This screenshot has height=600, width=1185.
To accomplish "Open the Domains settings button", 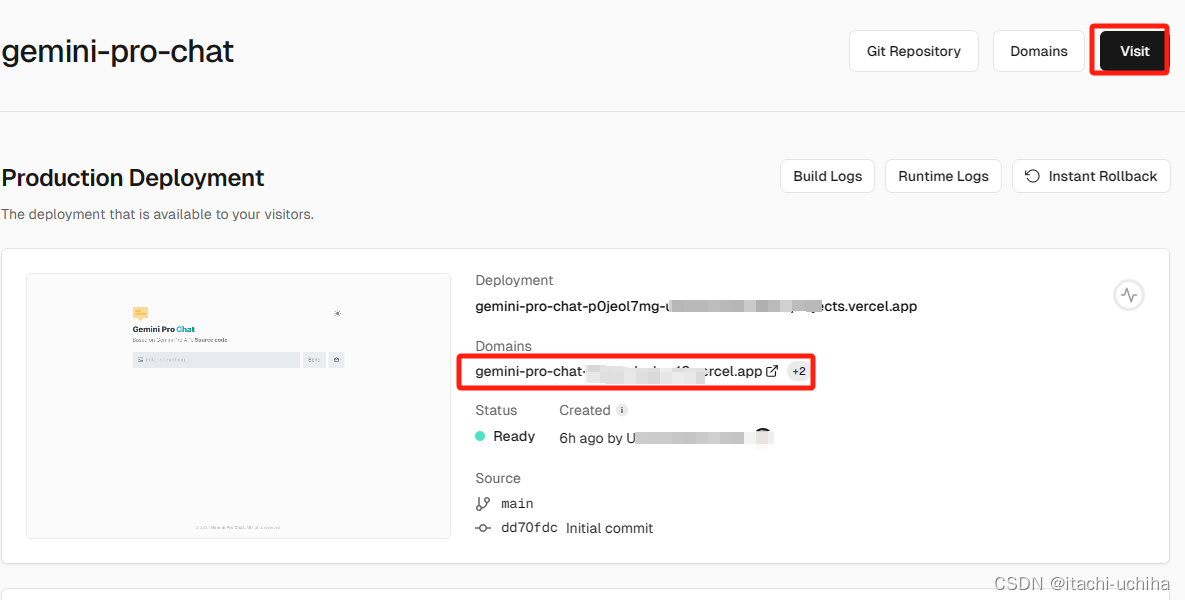I will (x=1038, y=51).
